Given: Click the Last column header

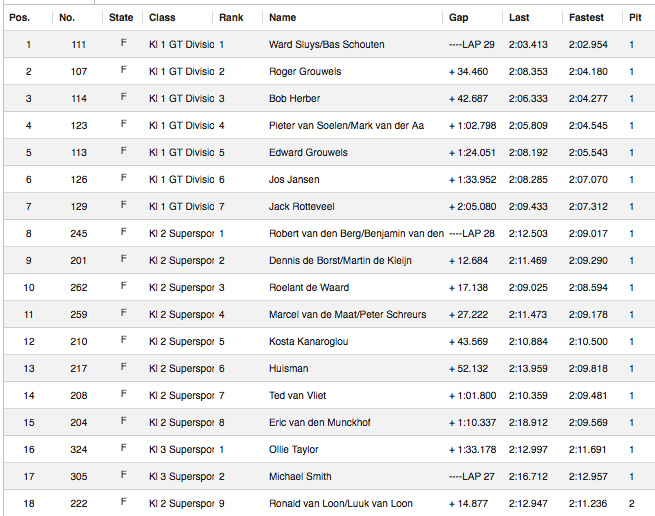Looking at the screenshot, I should [519, 17].
